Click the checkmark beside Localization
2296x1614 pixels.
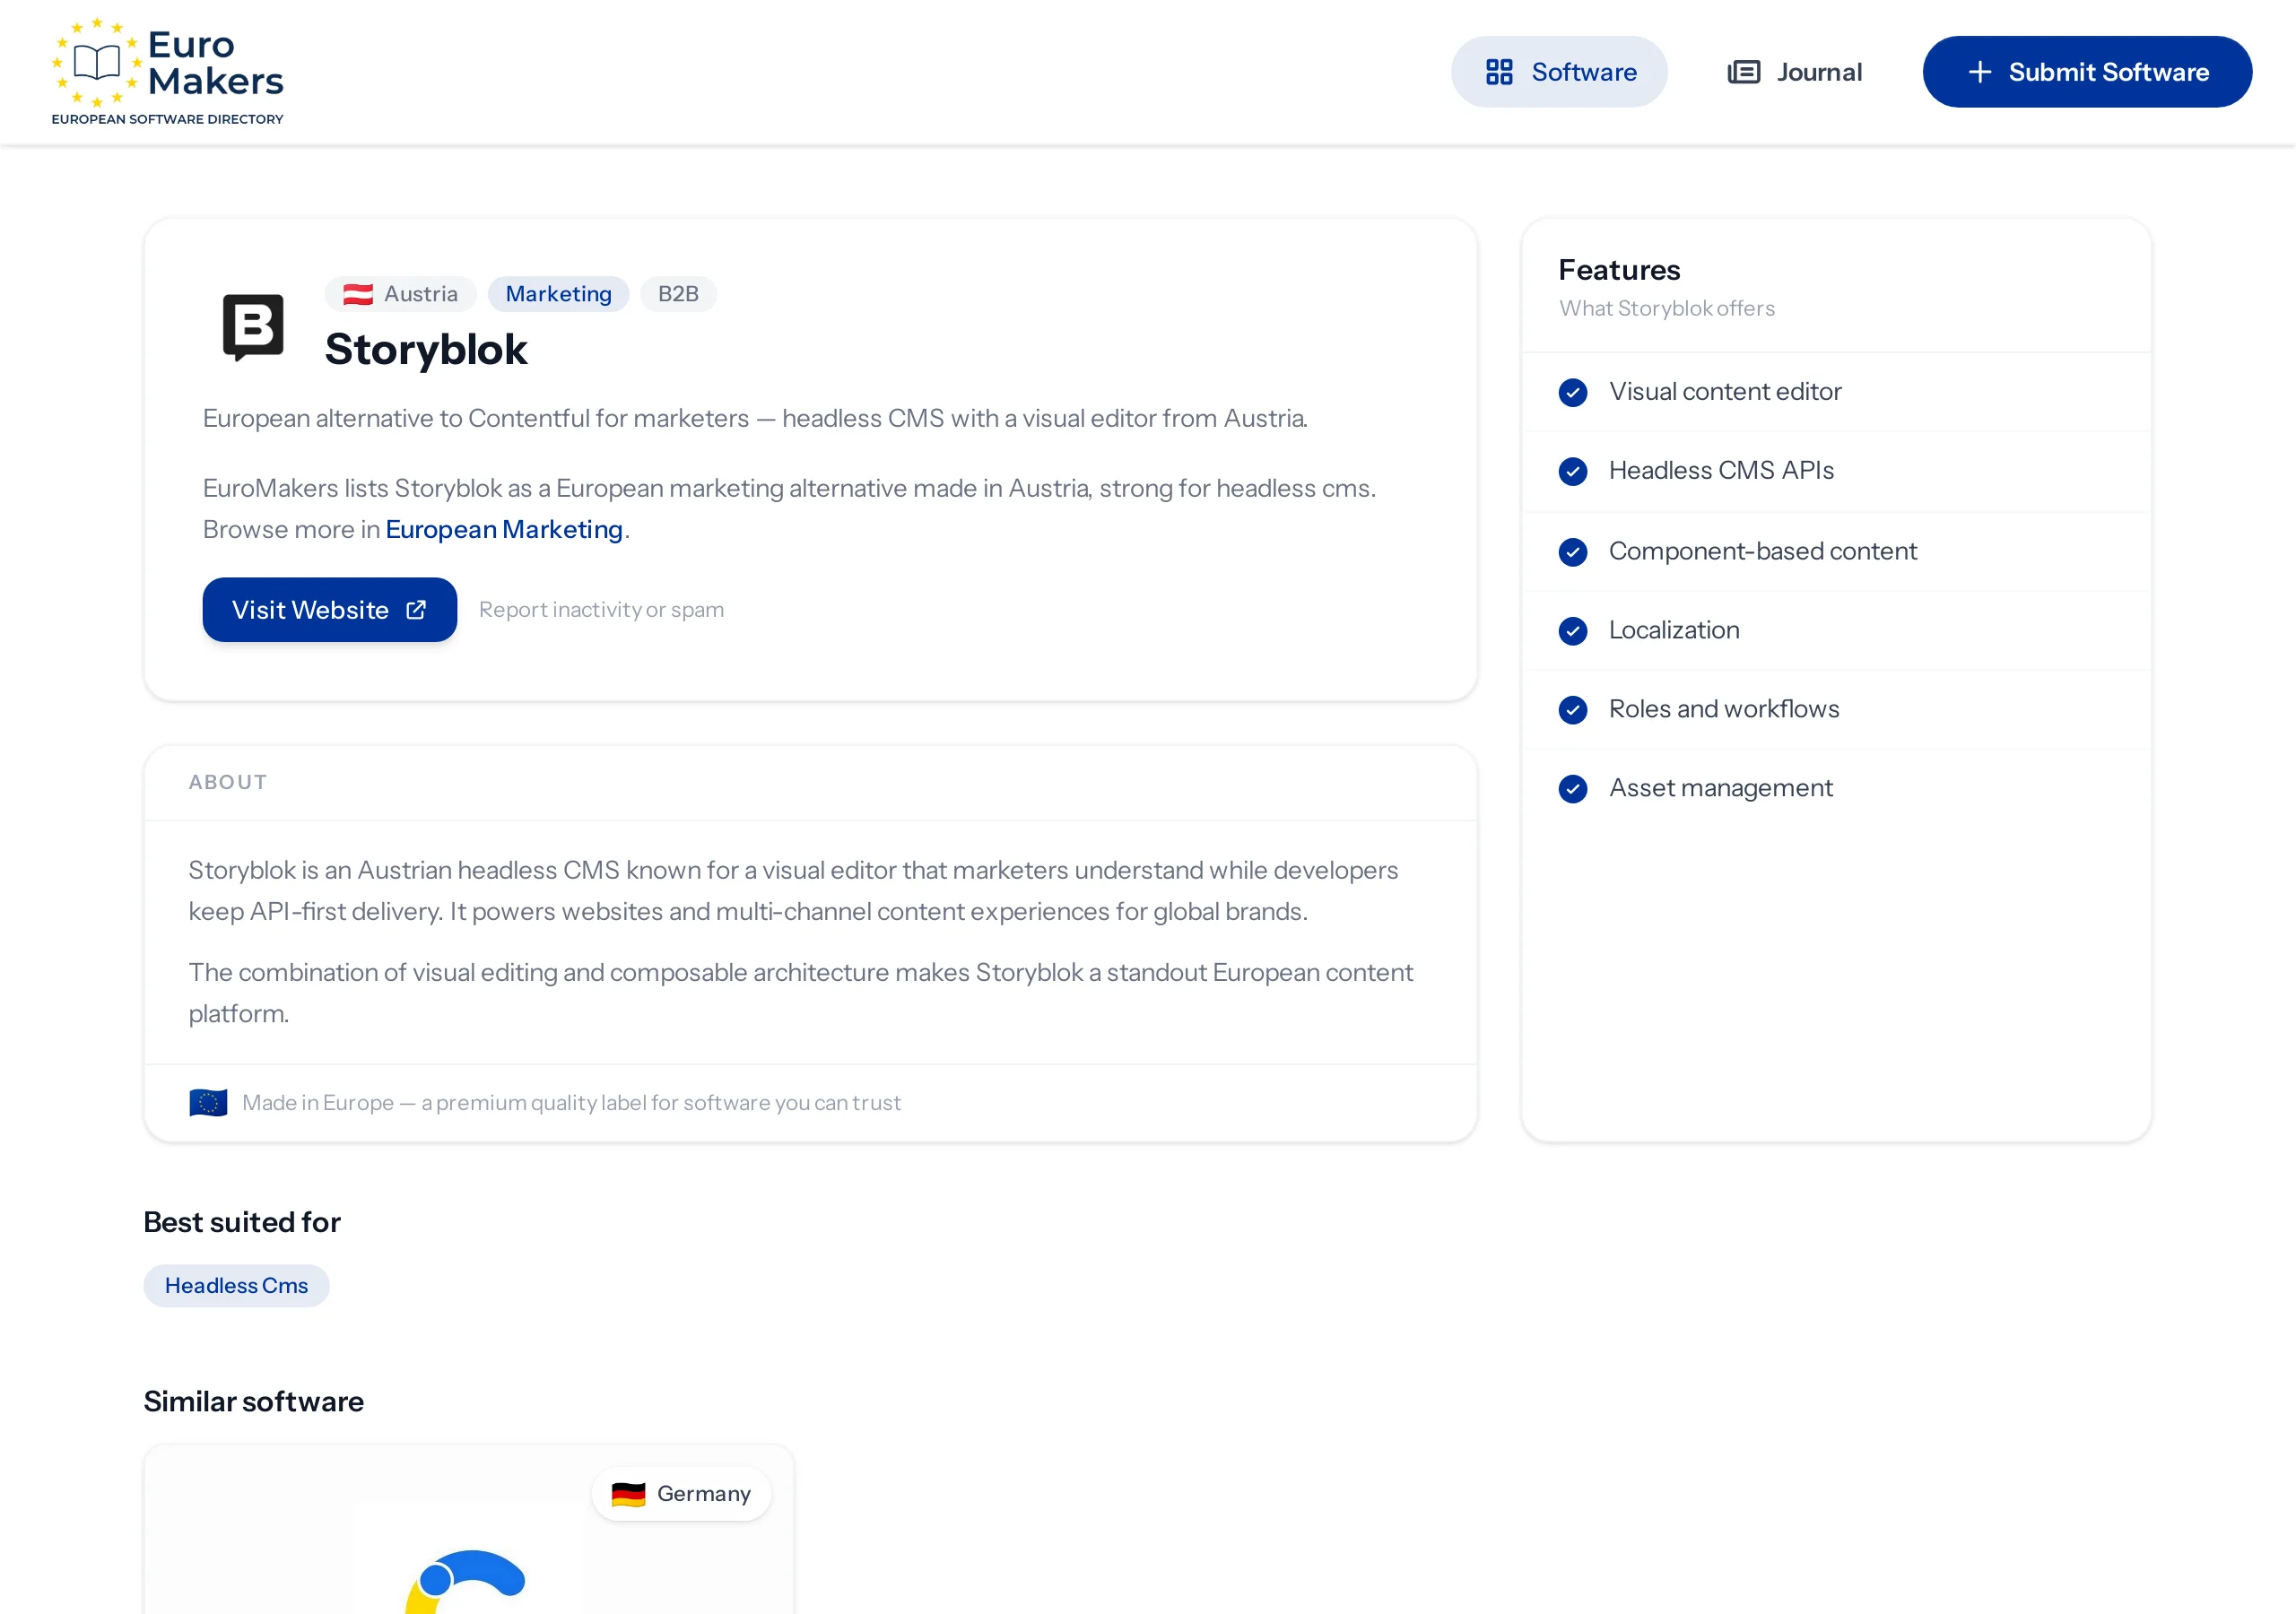click(1572, 631)
